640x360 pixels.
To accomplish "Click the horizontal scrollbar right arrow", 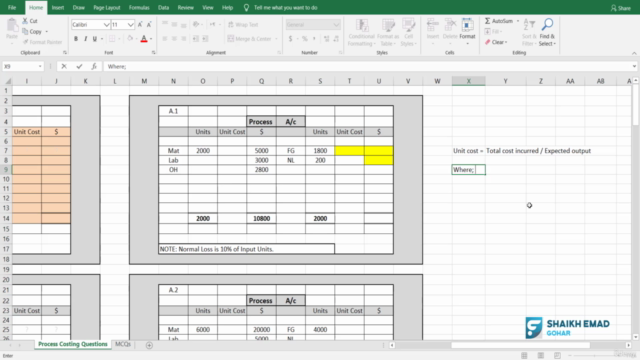I will point(629,345).
